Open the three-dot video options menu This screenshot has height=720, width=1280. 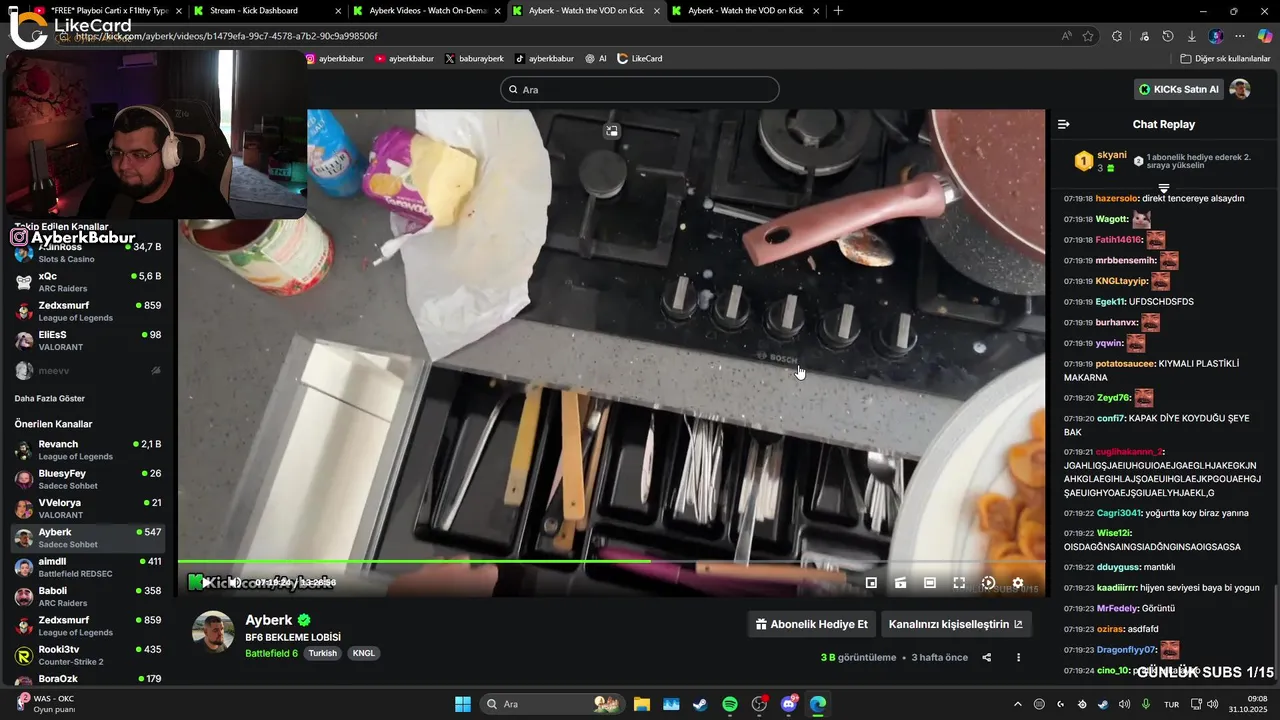(x=1019, y=657)
